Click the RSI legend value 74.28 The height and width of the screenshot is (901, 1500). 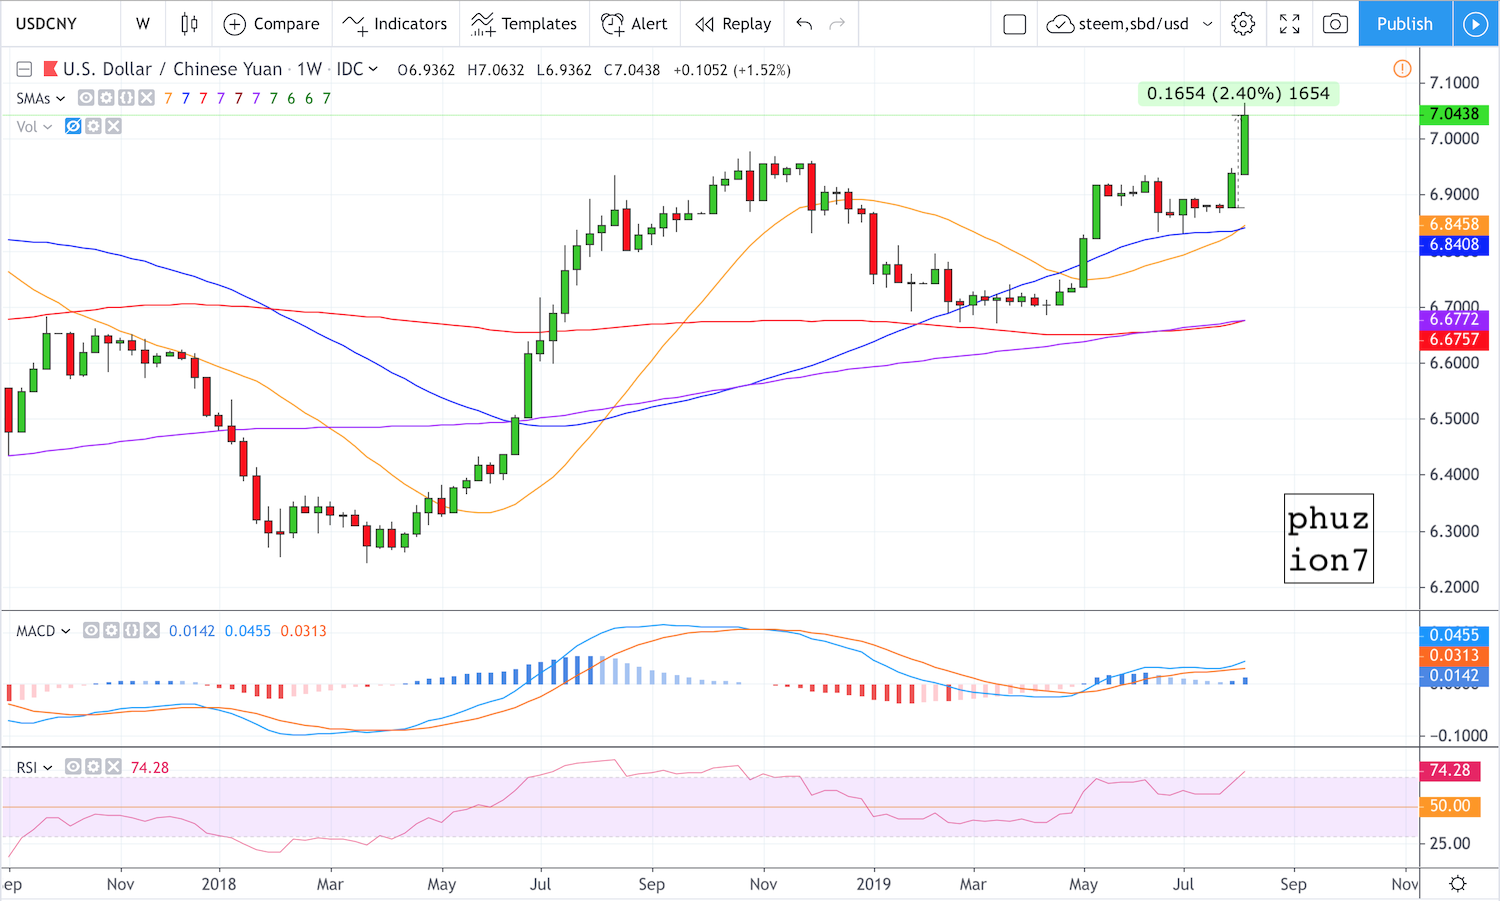(150, 768)
